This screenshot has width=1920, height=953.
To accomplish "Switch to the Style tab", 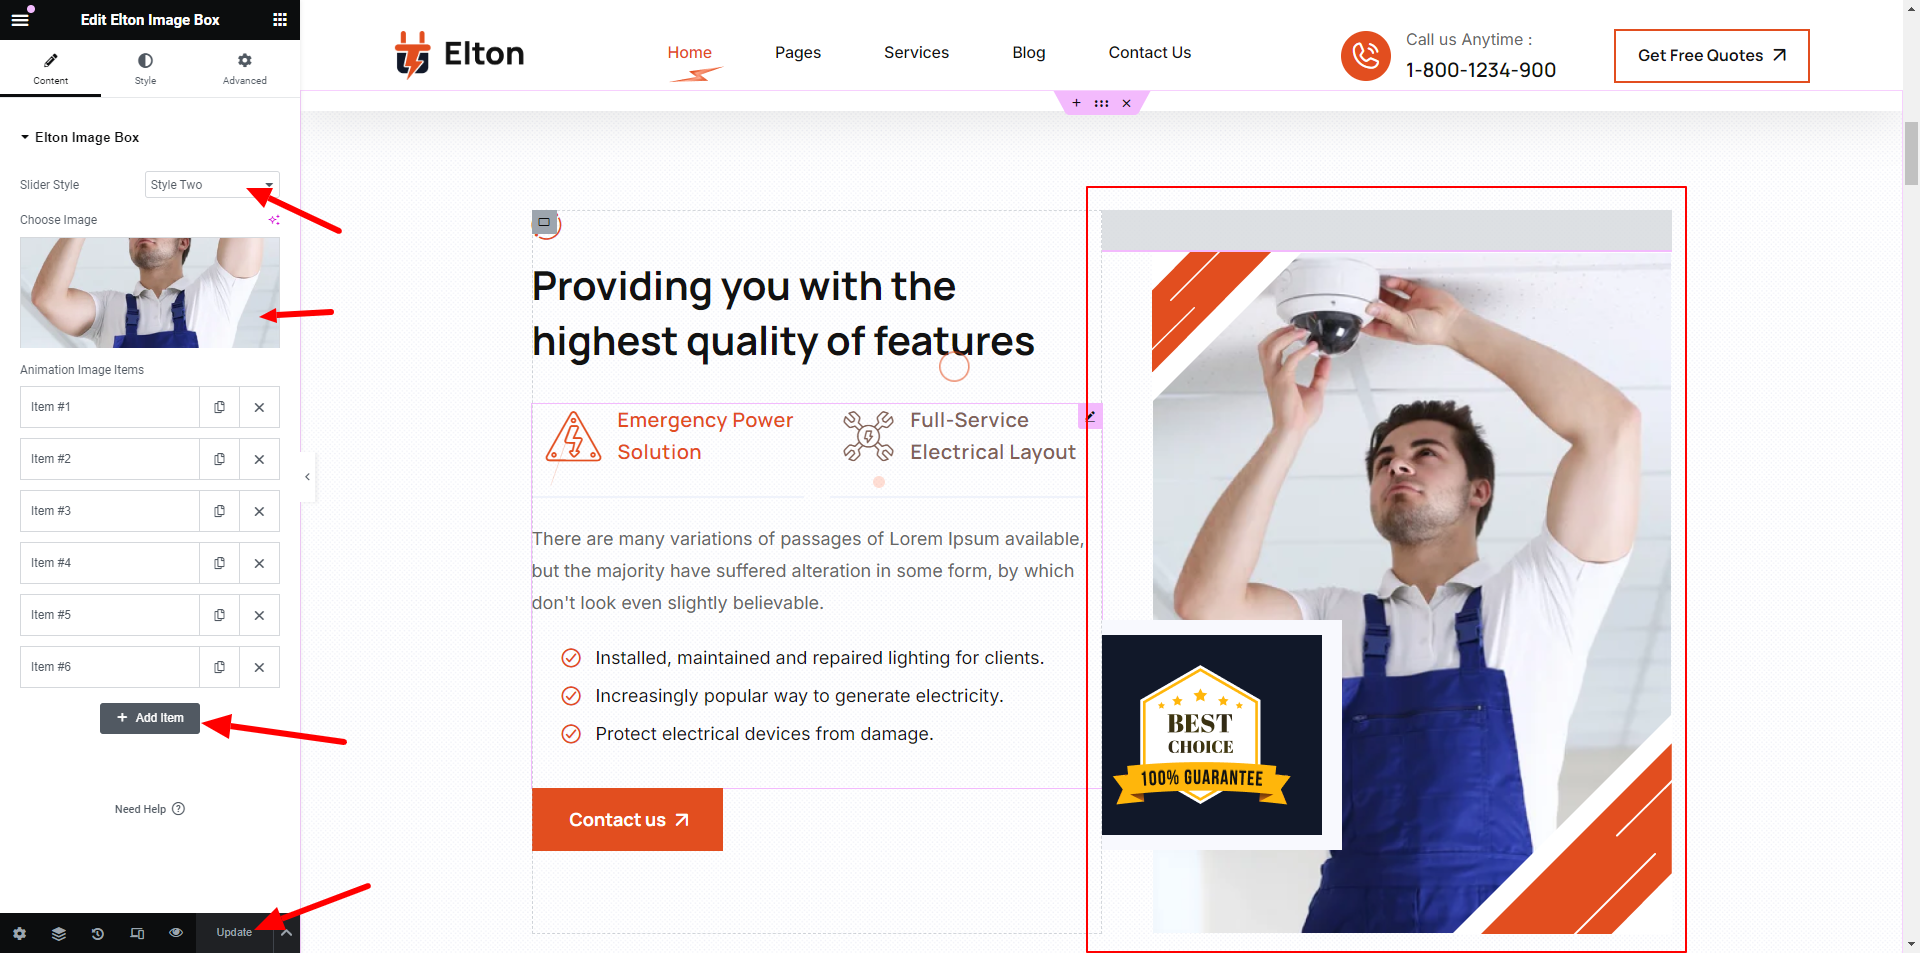I will point(146,68).
